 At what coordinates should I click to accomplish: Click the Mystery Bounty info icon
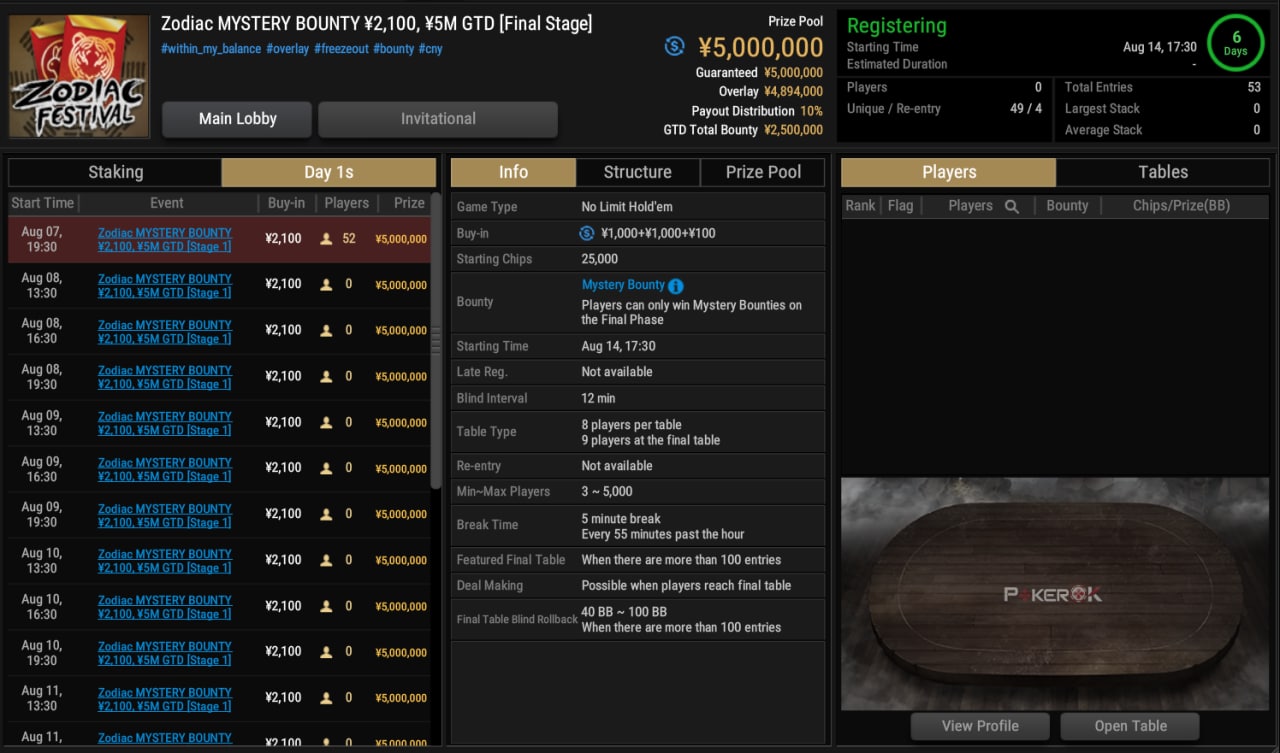[676, 286]
